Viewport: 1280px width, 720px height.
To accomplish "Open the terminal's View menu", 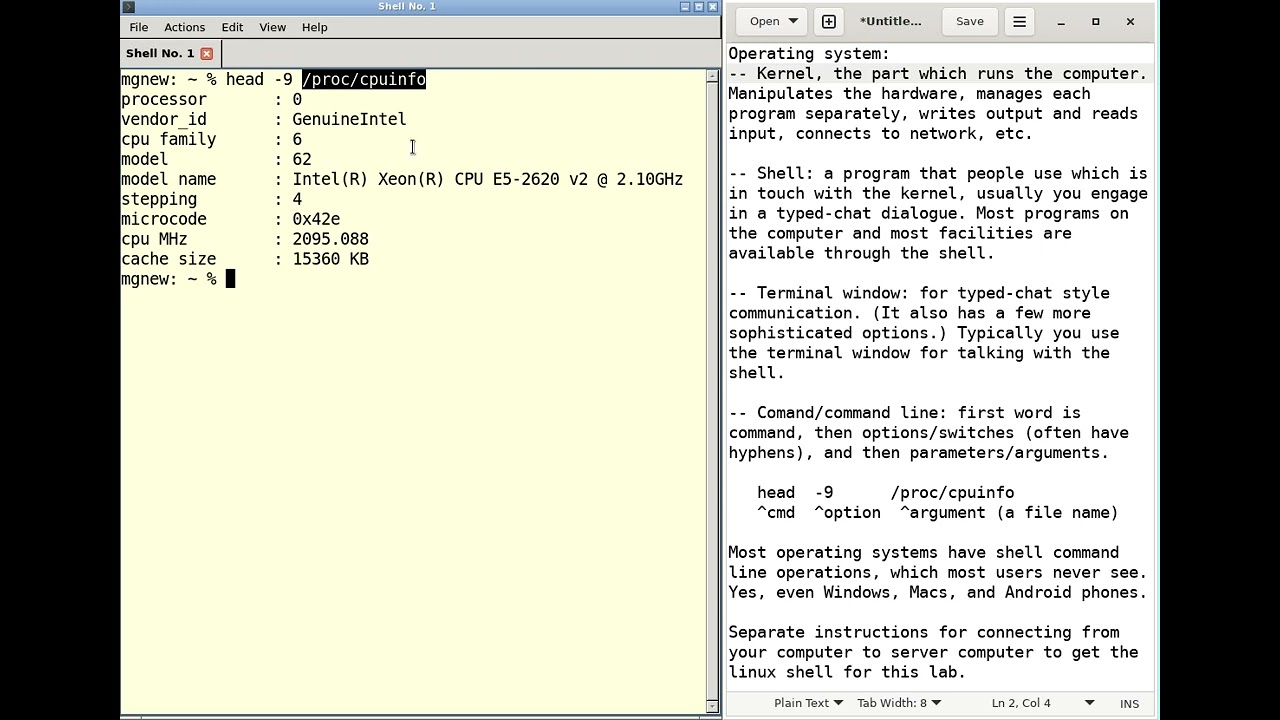I will [272, 27].
